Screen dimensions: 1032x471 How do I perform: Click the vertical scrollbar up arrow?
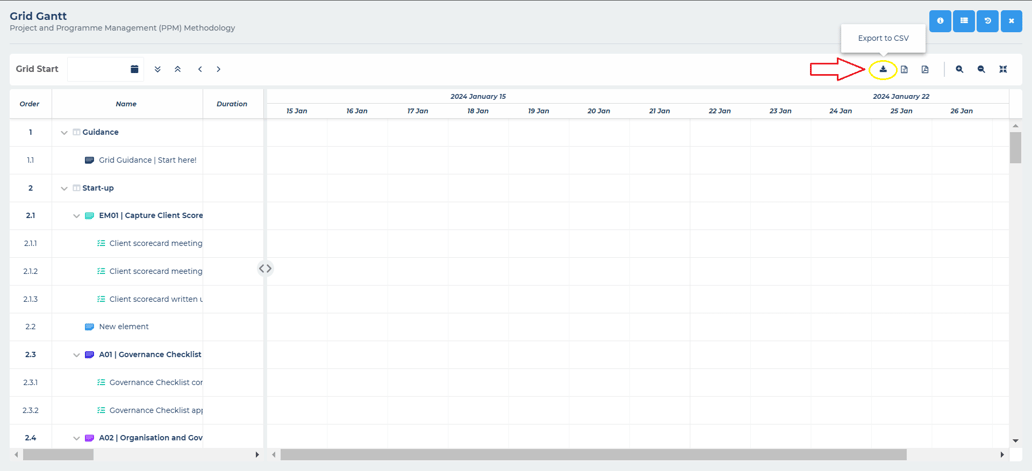pos(1015,126)
